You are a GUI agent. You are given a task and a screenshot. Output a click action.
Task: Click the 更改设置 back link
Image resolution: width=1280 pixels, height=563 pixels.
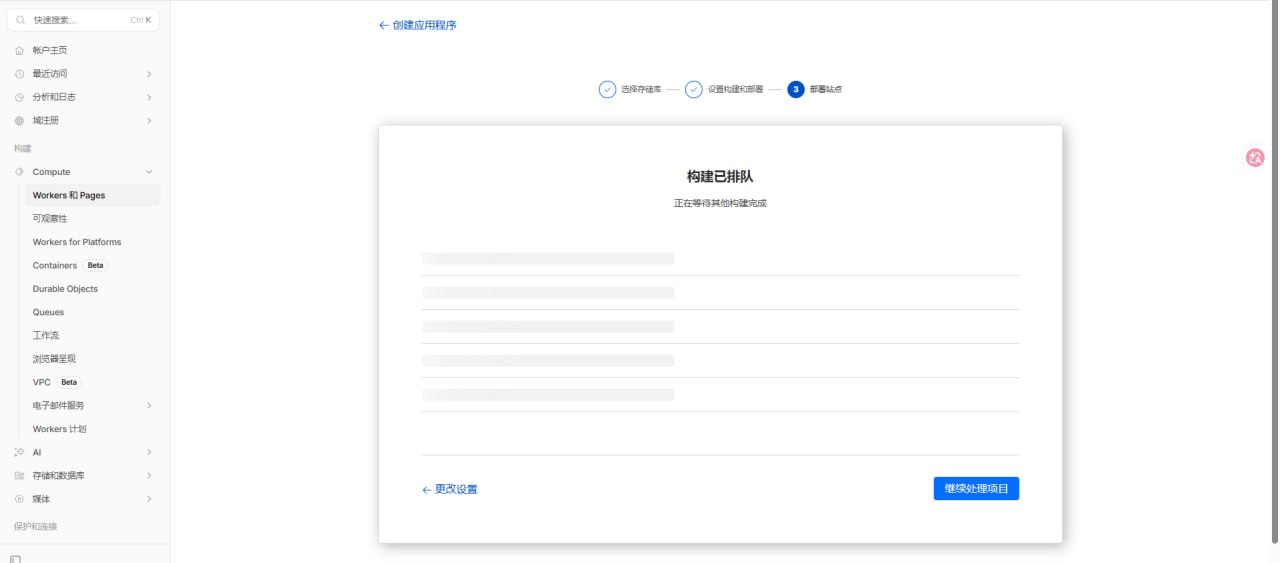tap(450, 490)
